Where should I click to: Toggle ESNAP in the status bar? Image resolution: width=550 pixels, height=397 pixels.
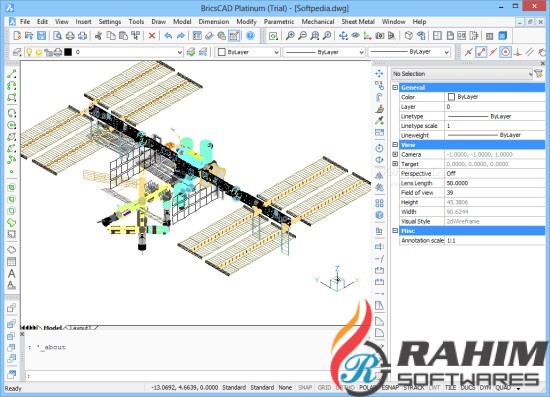(390, 388)
